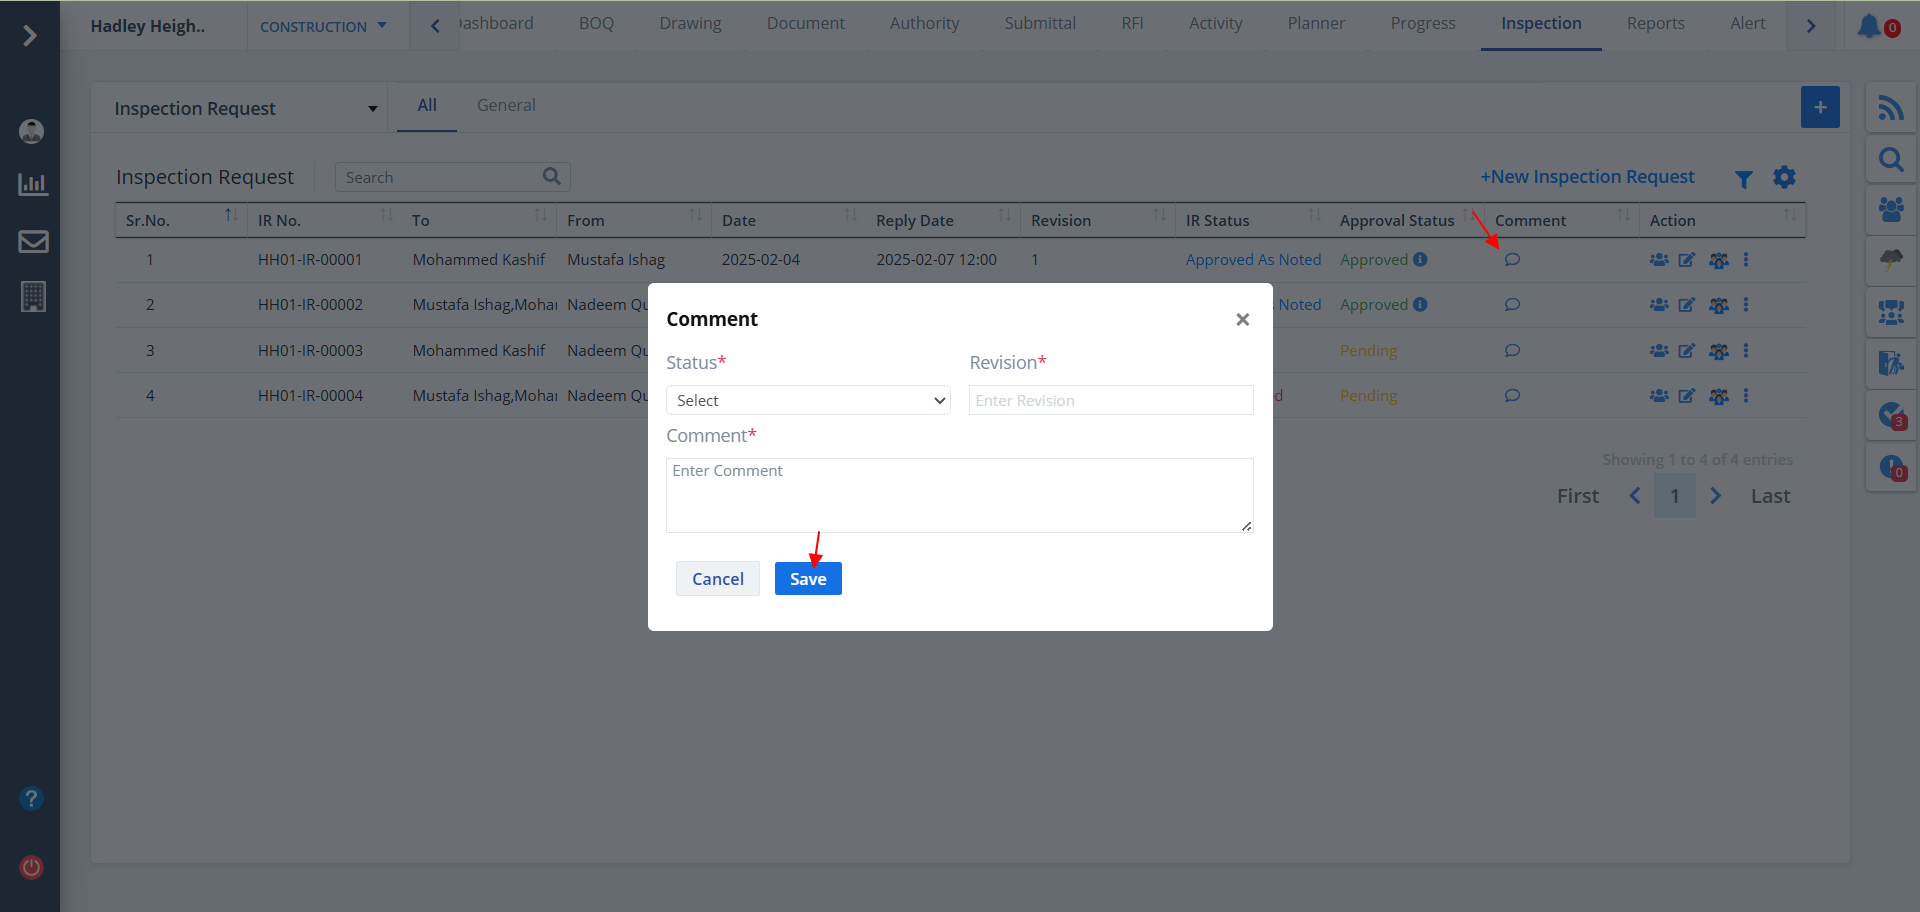Open comment icon for HH01-IR-00001
The image size is (1920, 912).
pyautogui.click(x=1512, y=260)
